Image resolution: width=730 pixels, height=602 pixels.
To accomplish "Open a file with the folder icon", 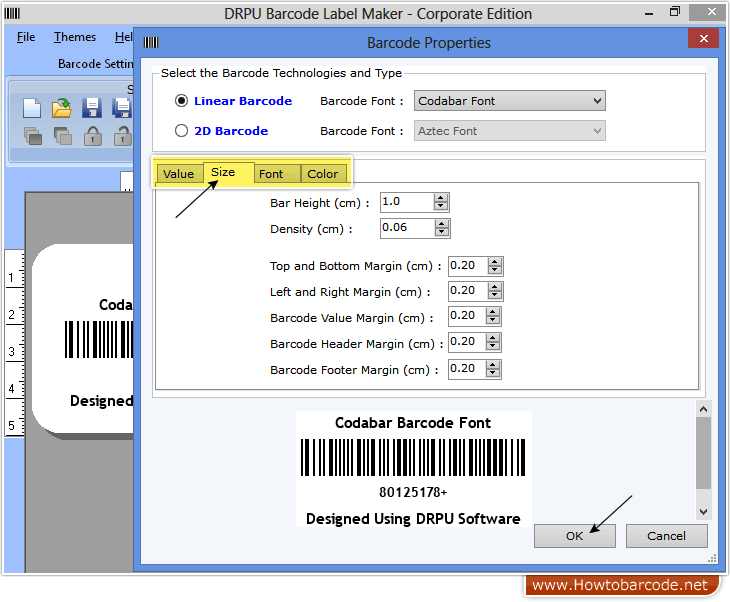I will pyautogui.click(x=61, y=108).
